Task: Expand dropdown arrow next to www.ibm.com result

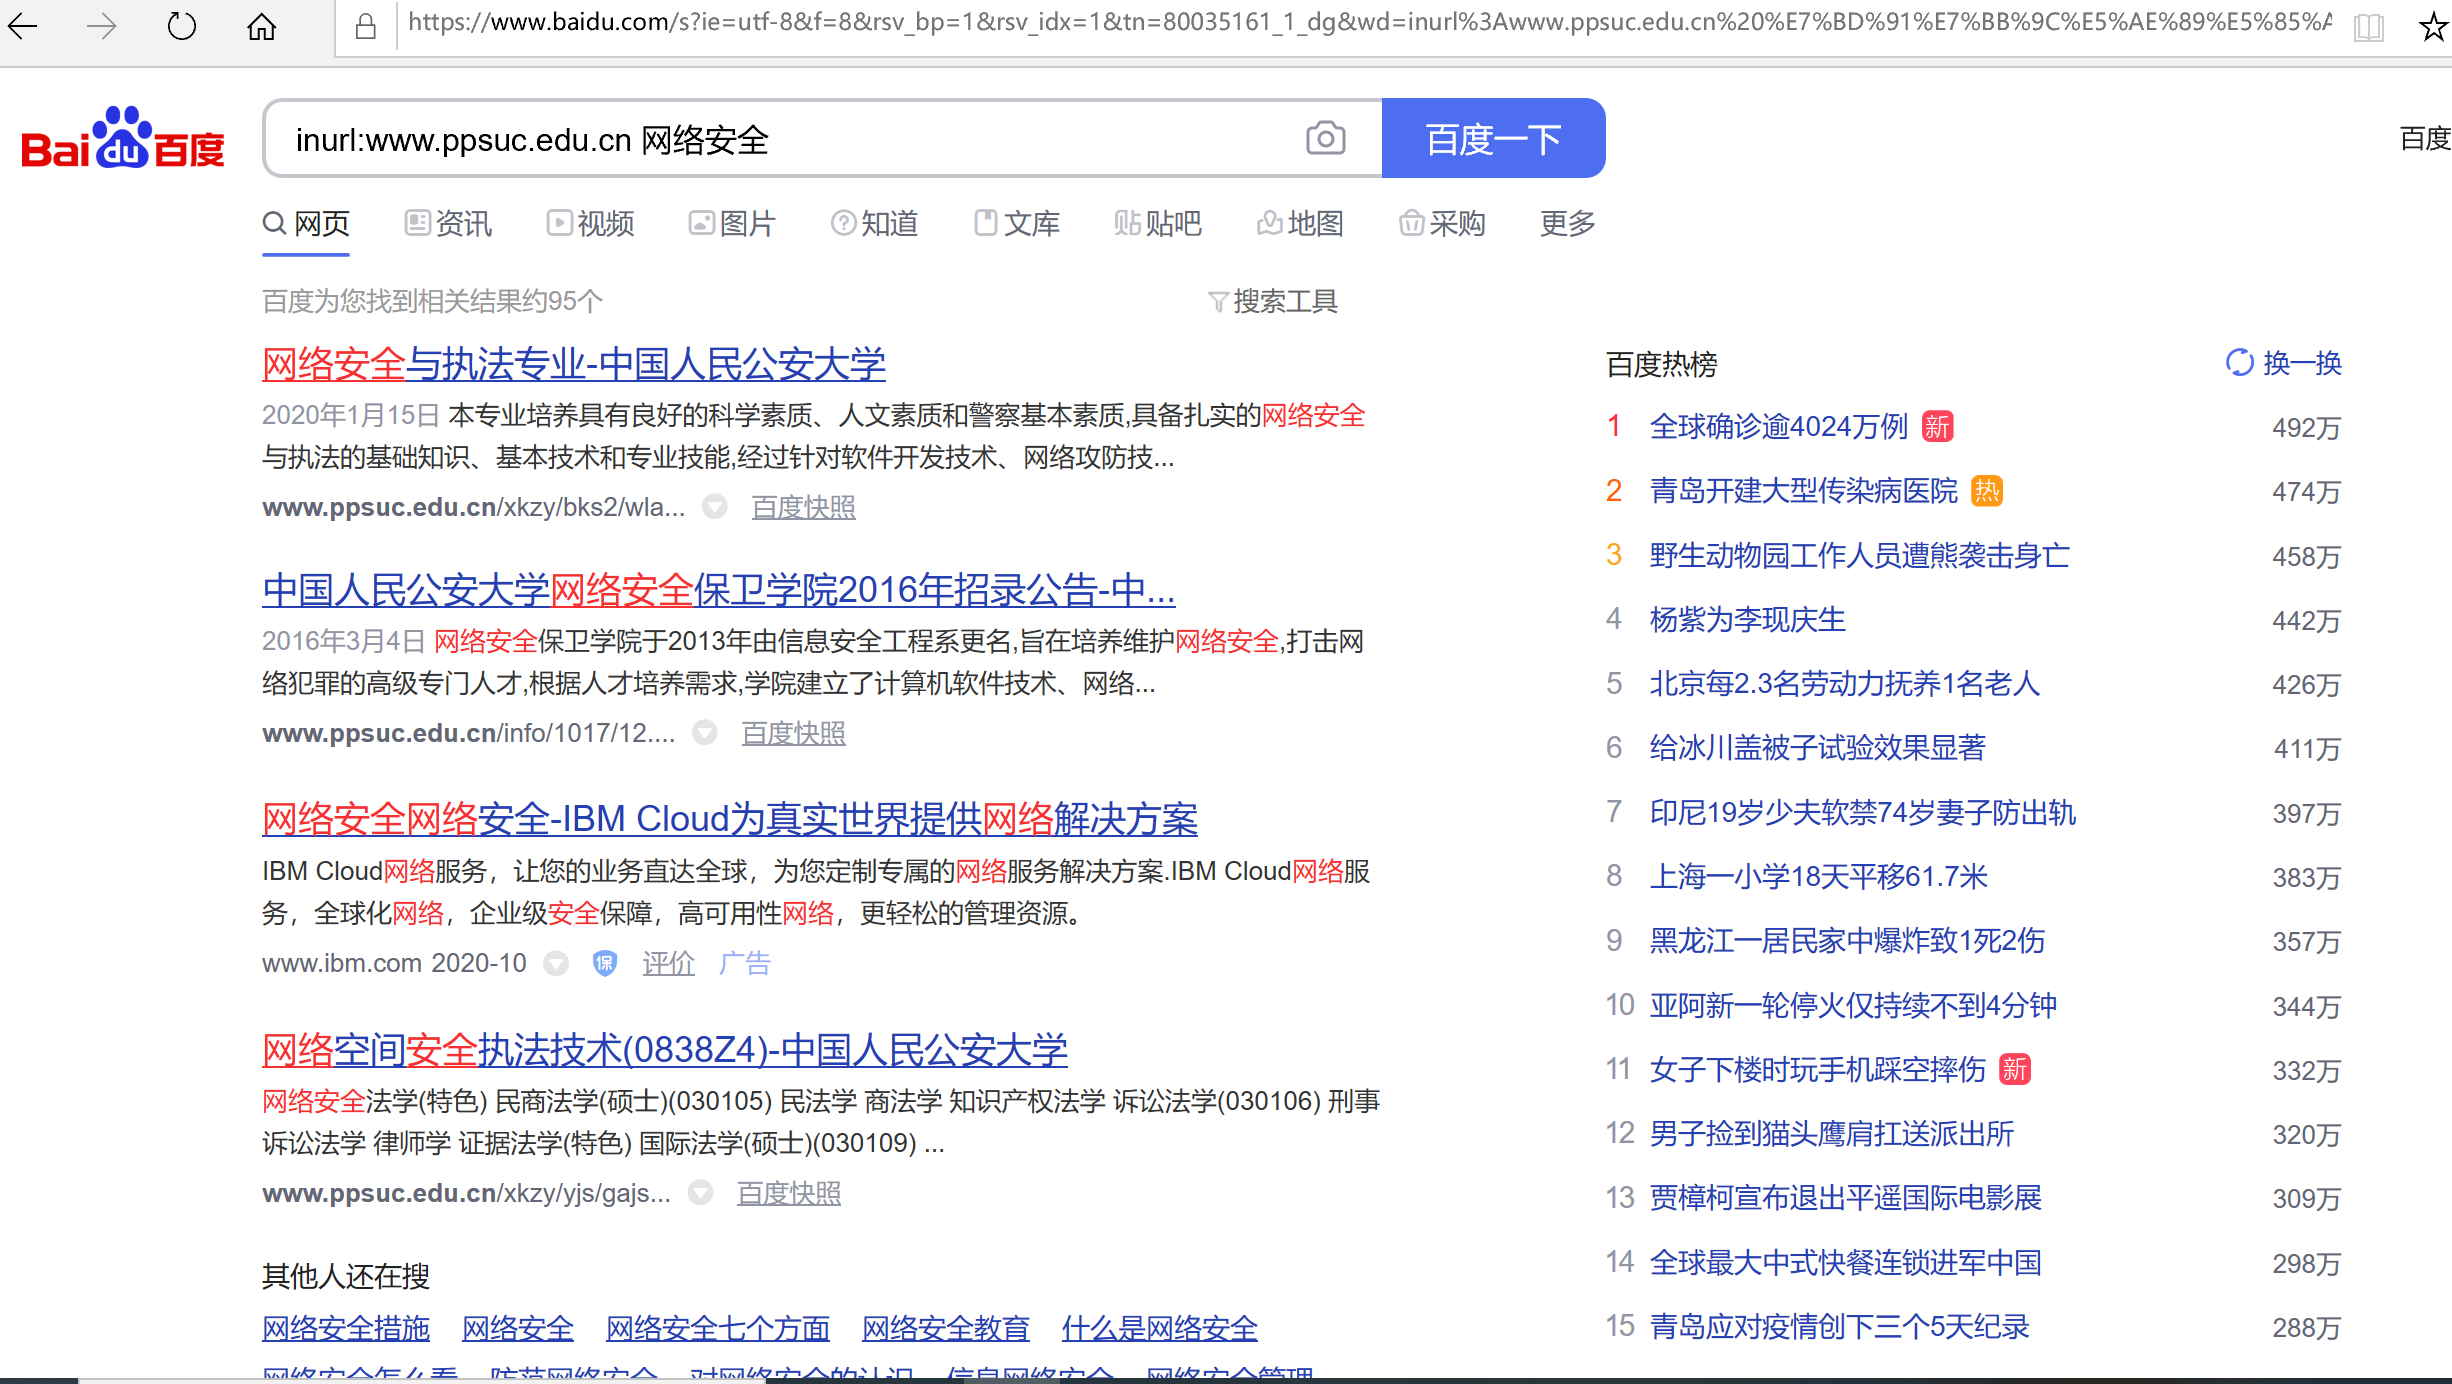Action: (556, 963)
